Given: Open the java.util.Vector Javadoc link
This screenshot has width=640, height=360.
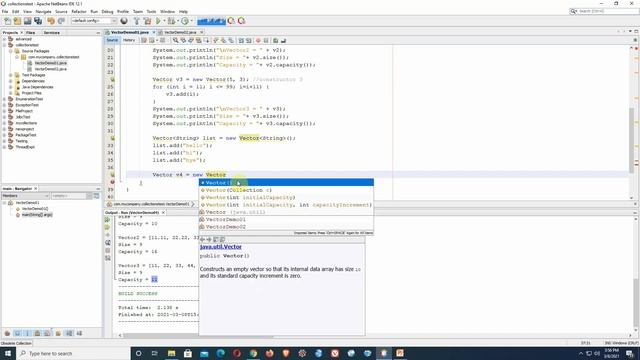Looking at the screenshot, I should tap(221, 247).
